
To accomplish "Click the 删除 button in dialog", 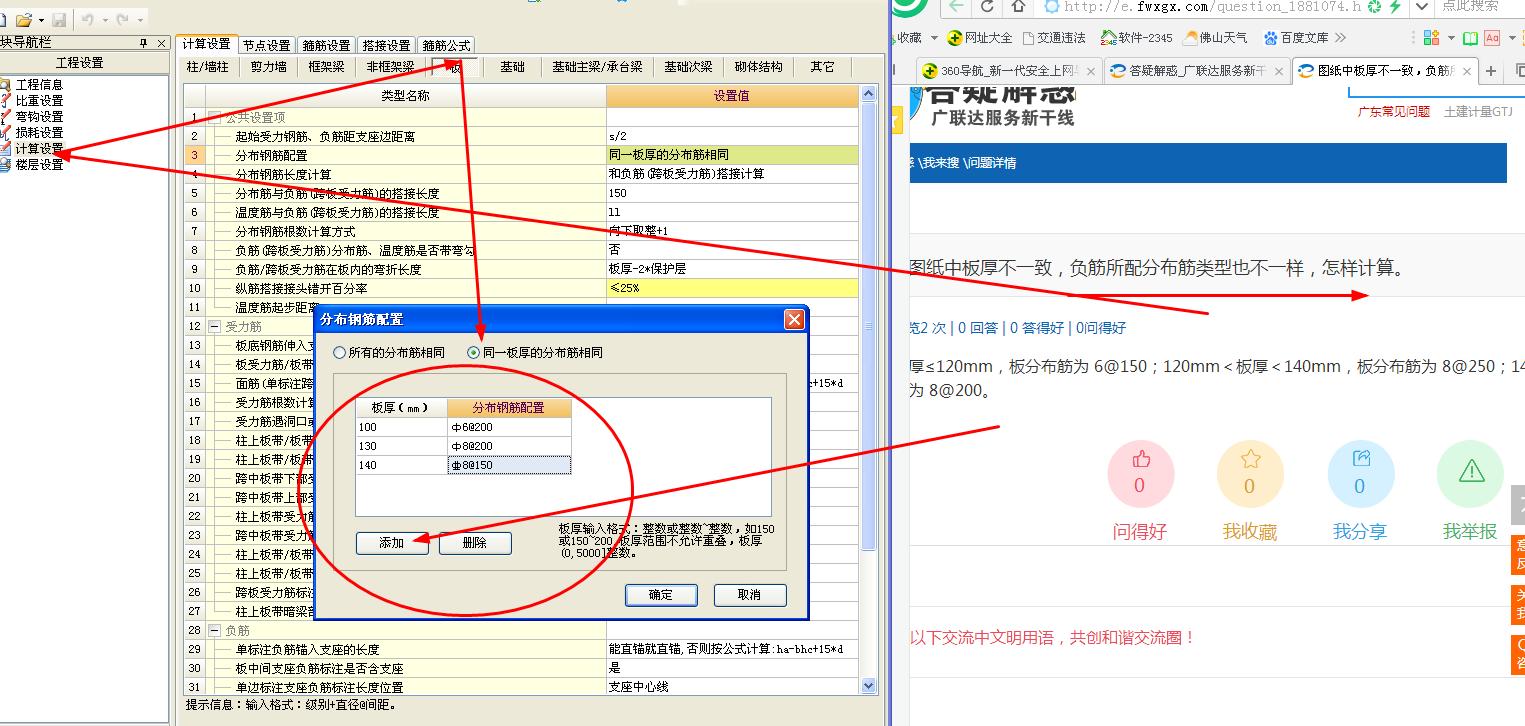I will pyautogui.click(x=475, y=543).
